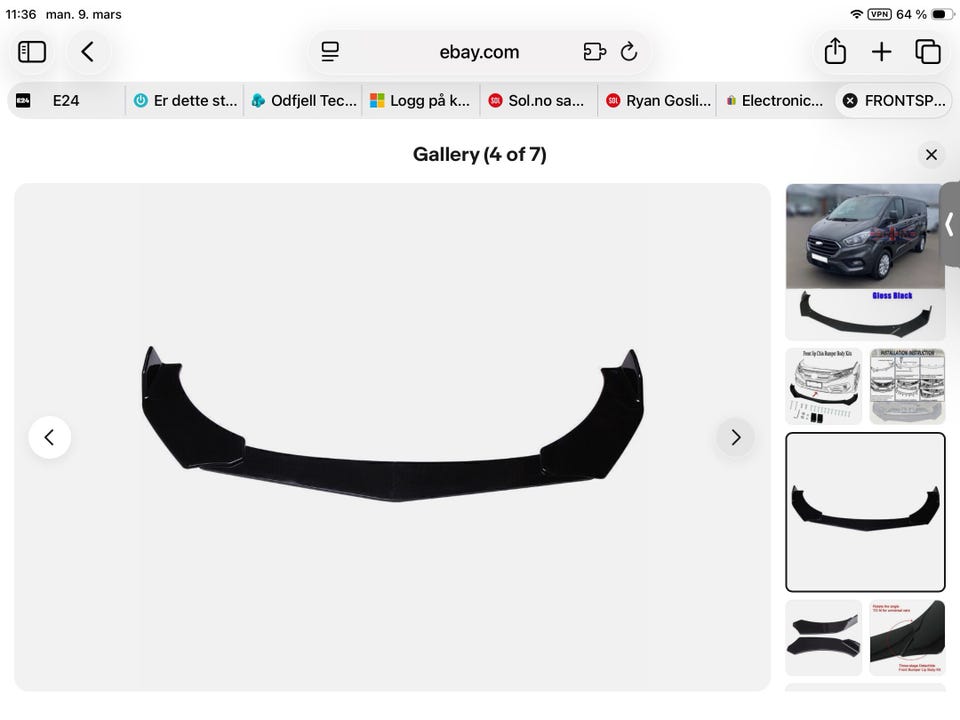Close the gallery with X button
This screenshot has height=720, width=960.
[x=931, y=155]
